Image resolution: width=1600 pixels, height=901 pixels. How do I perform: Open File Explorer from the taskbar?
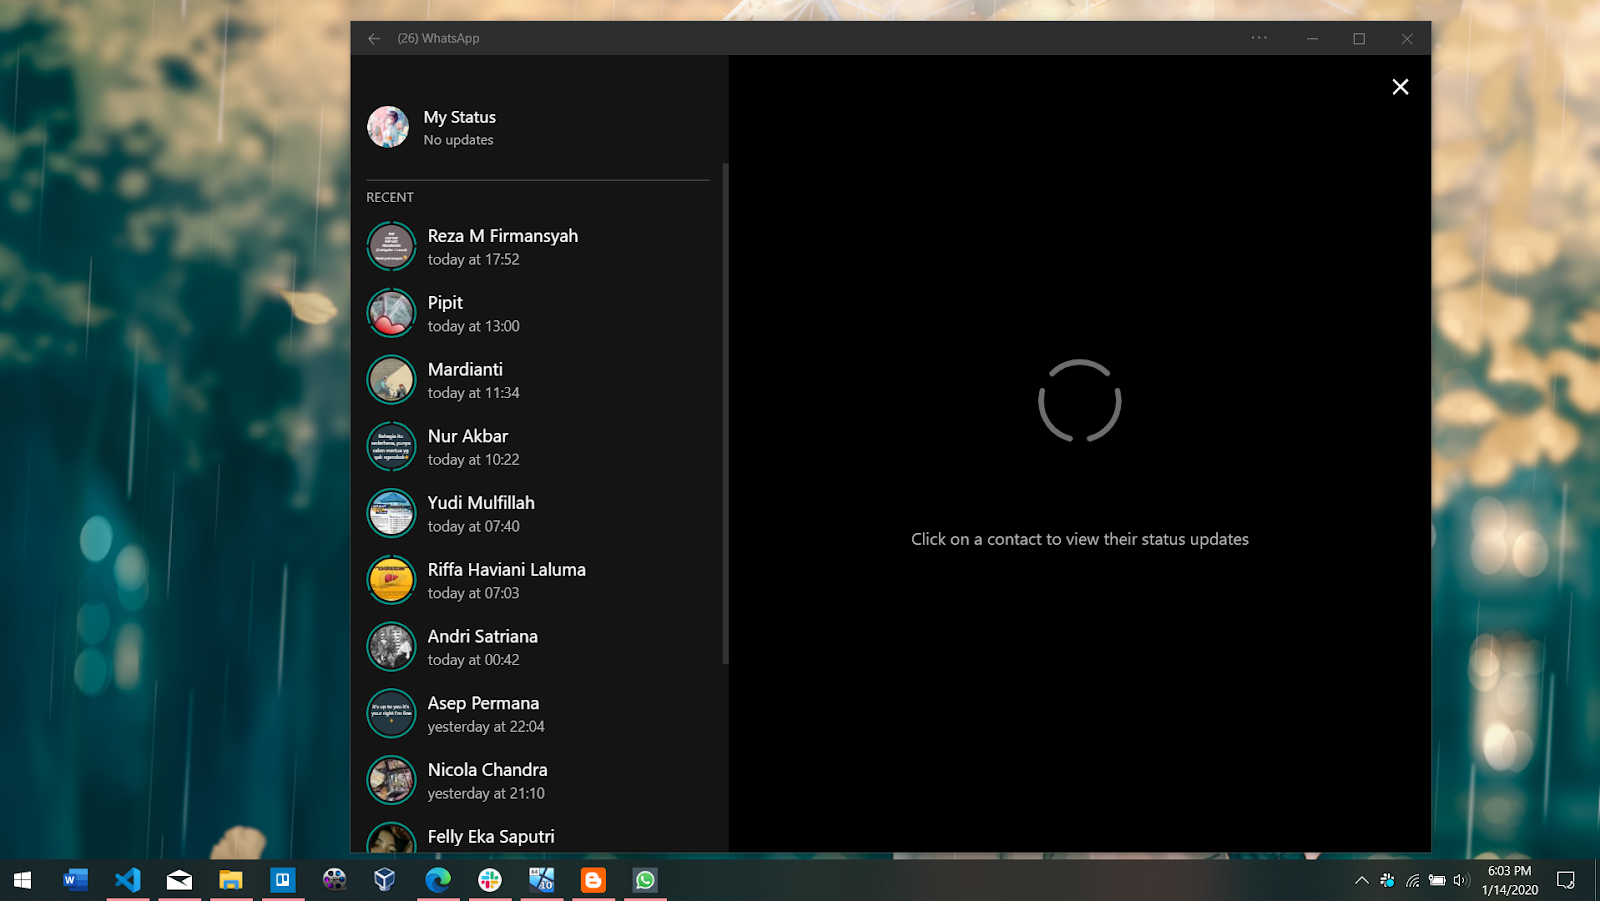[231, 880]
